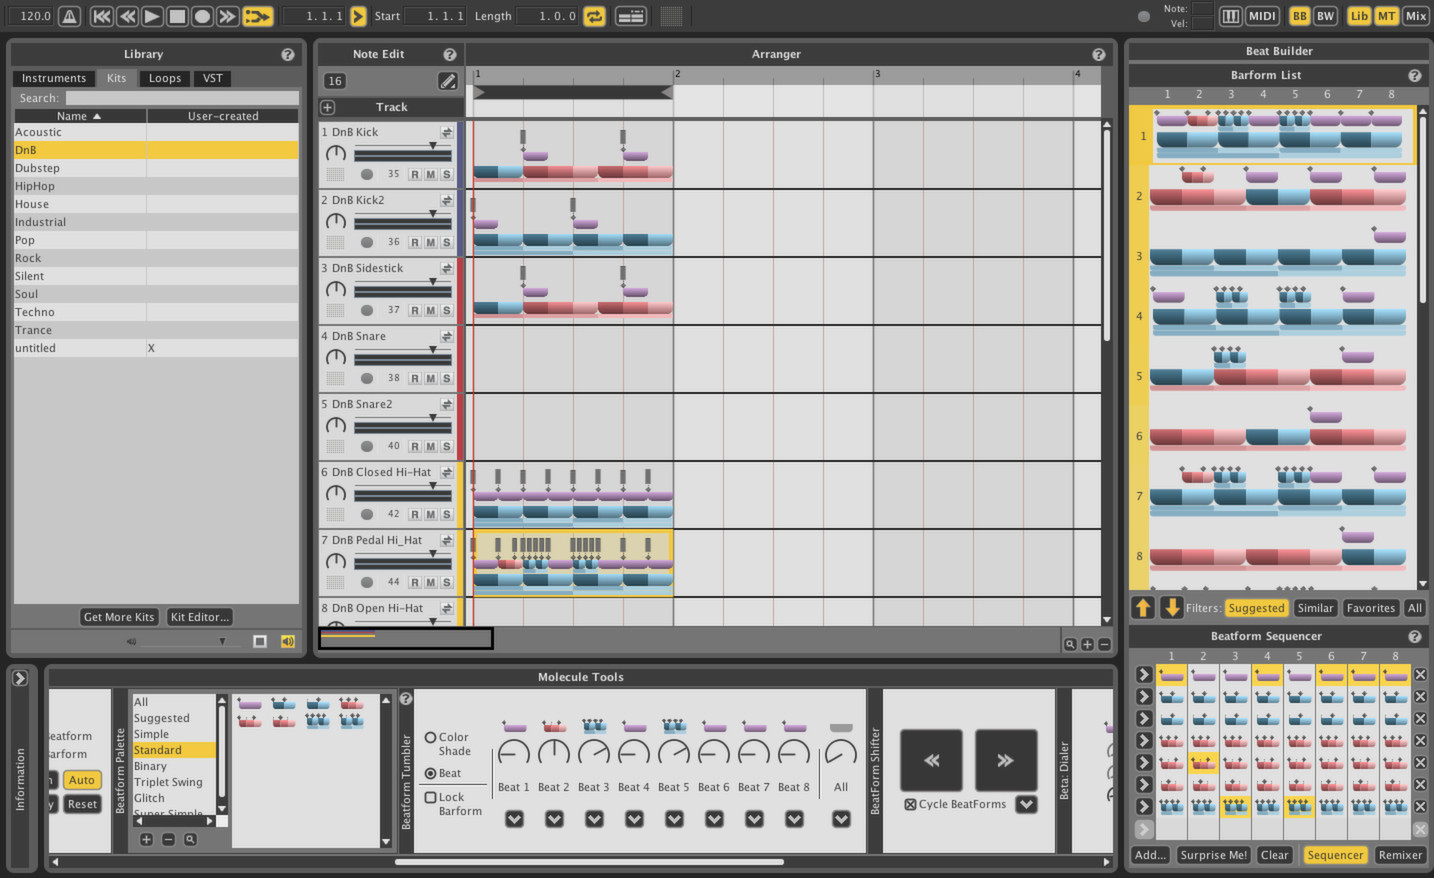Zoom in using the magnifier icon below the Arranger
This screenshot has width=1434, height=878.
point(1069,643)
